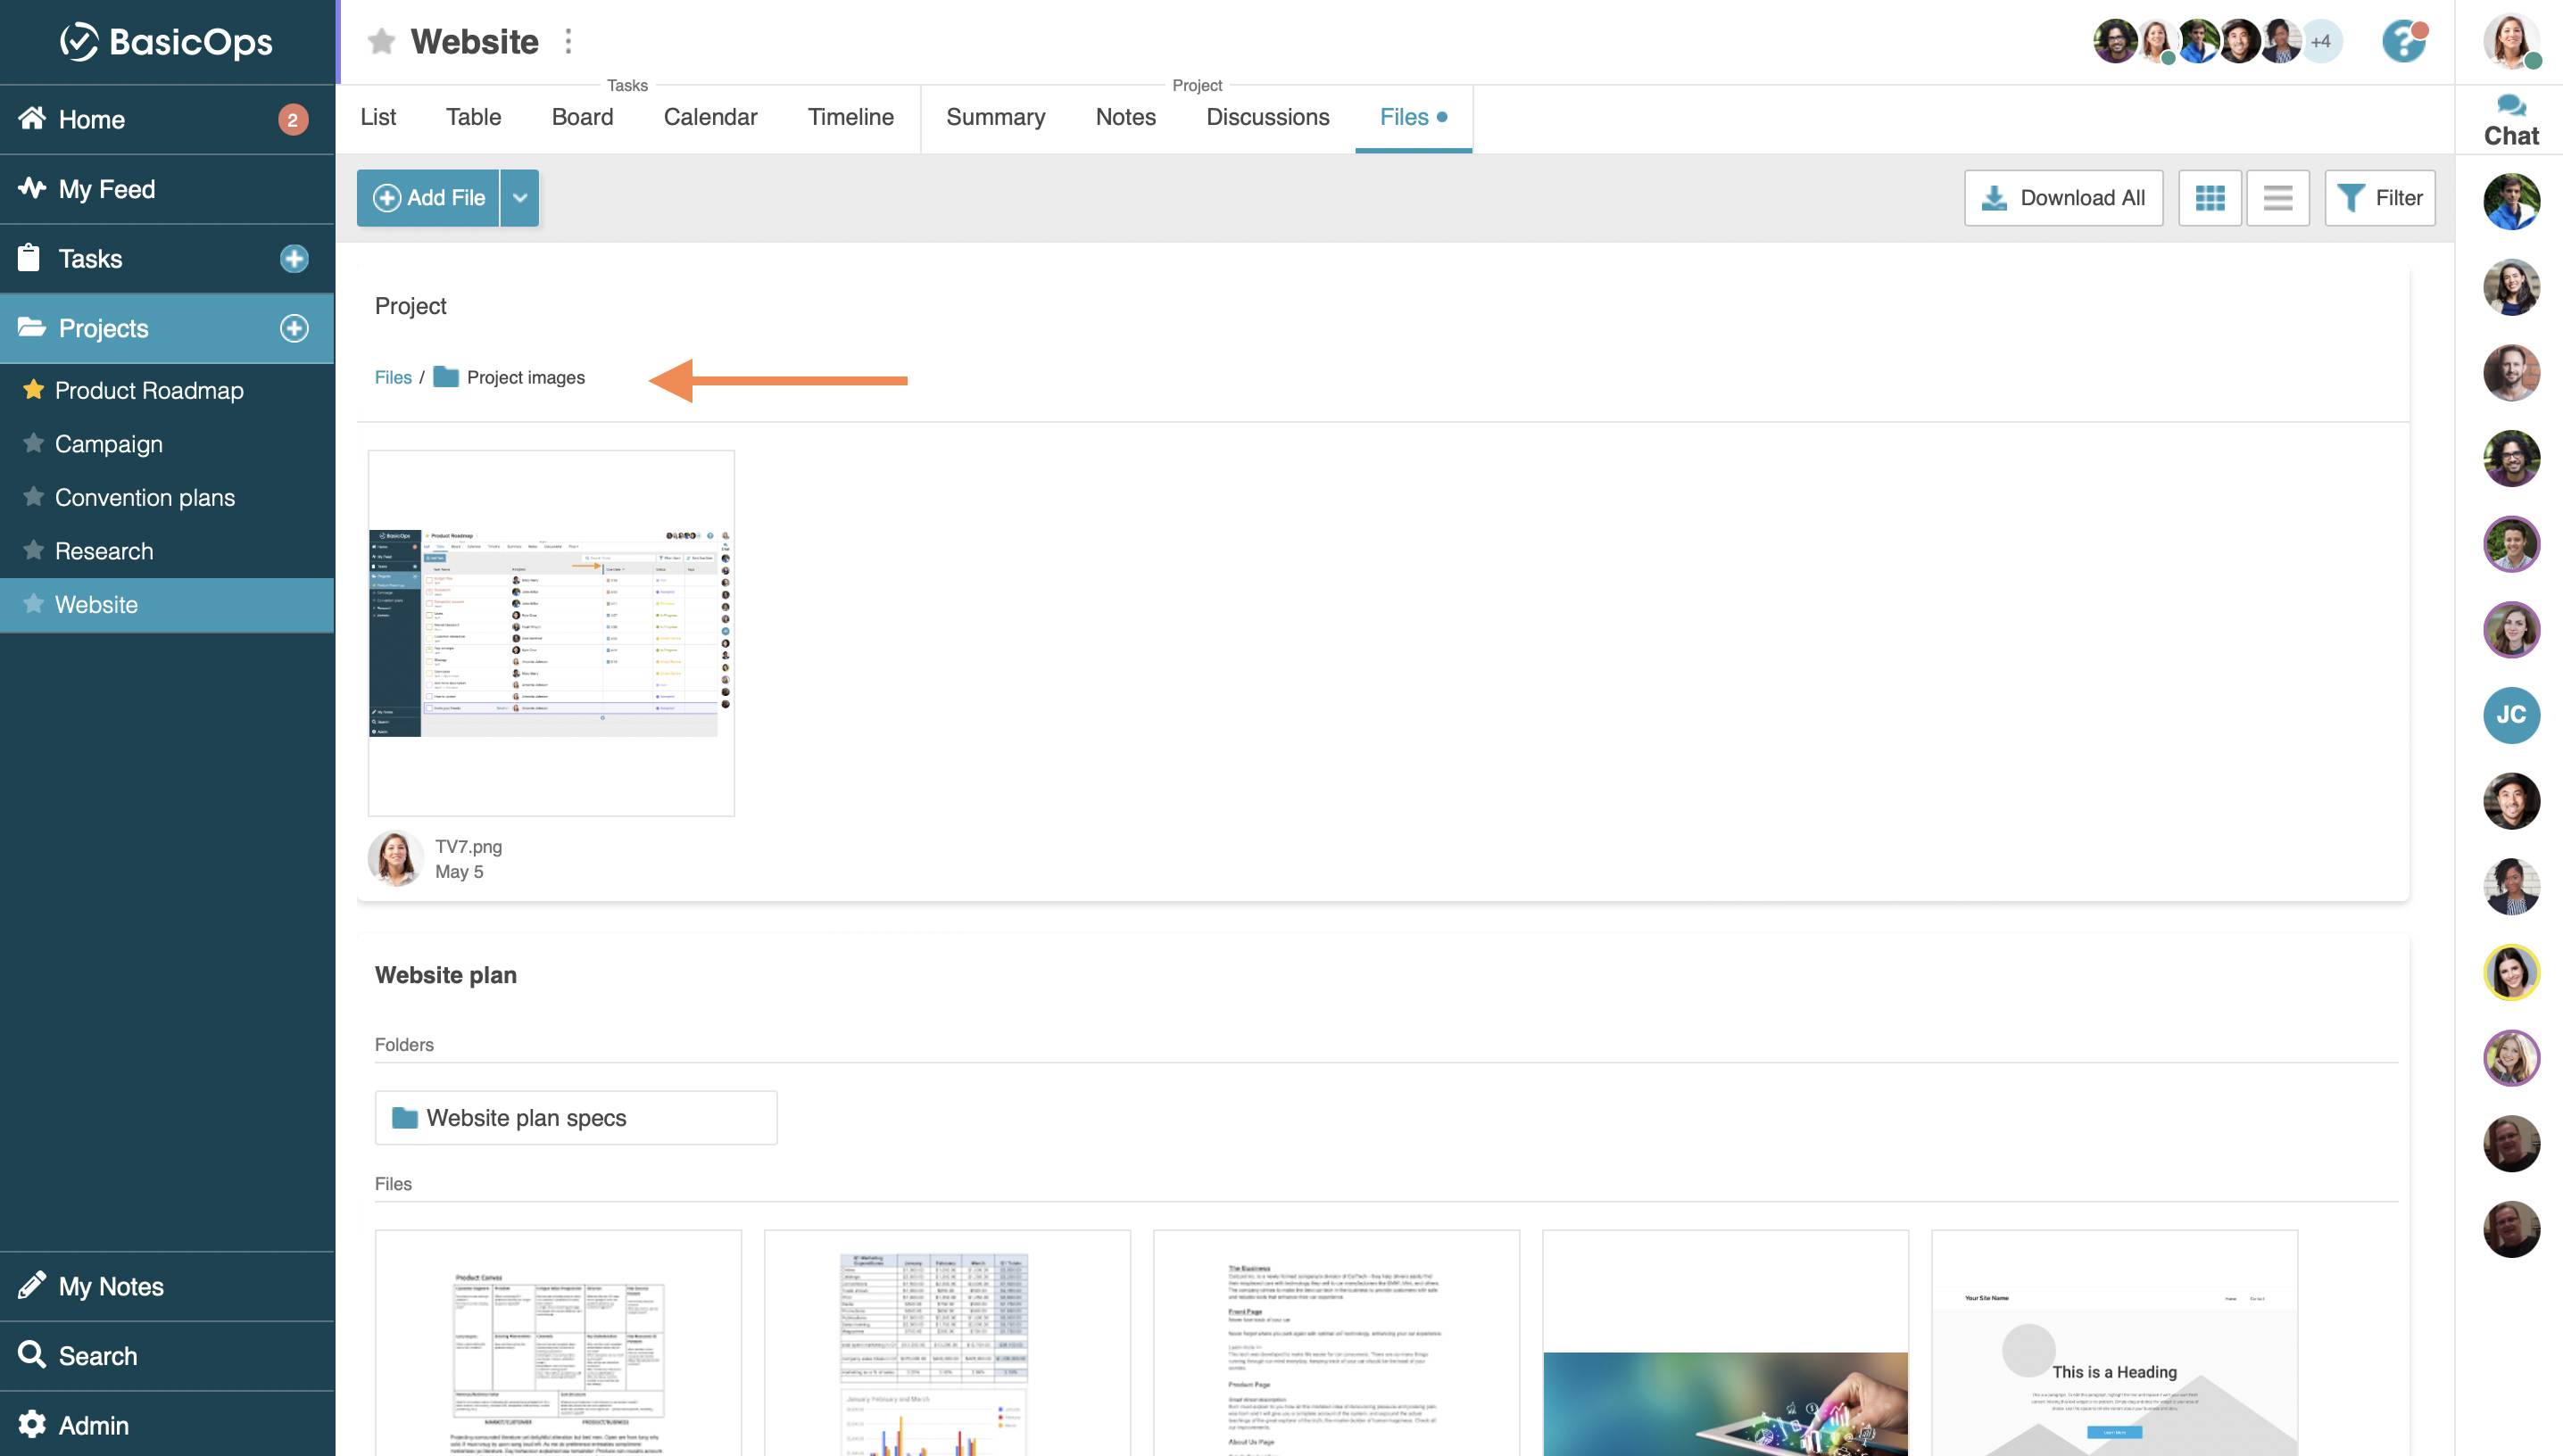
Task: Click the BasicOps logo
Action: click(166, 41)
